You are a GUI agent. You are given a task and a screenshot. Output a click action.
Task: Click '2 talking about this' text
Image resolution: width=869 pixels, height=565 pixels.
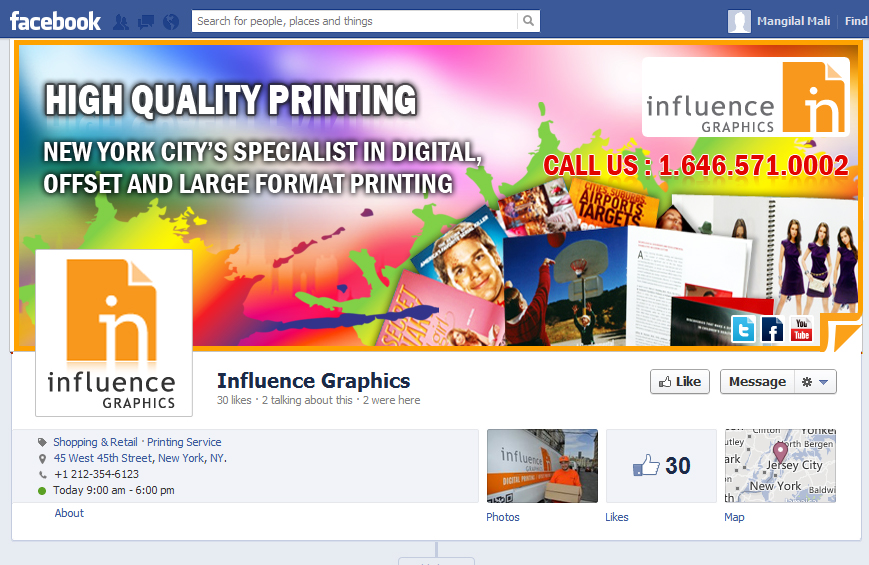click(x=307, y=400)
